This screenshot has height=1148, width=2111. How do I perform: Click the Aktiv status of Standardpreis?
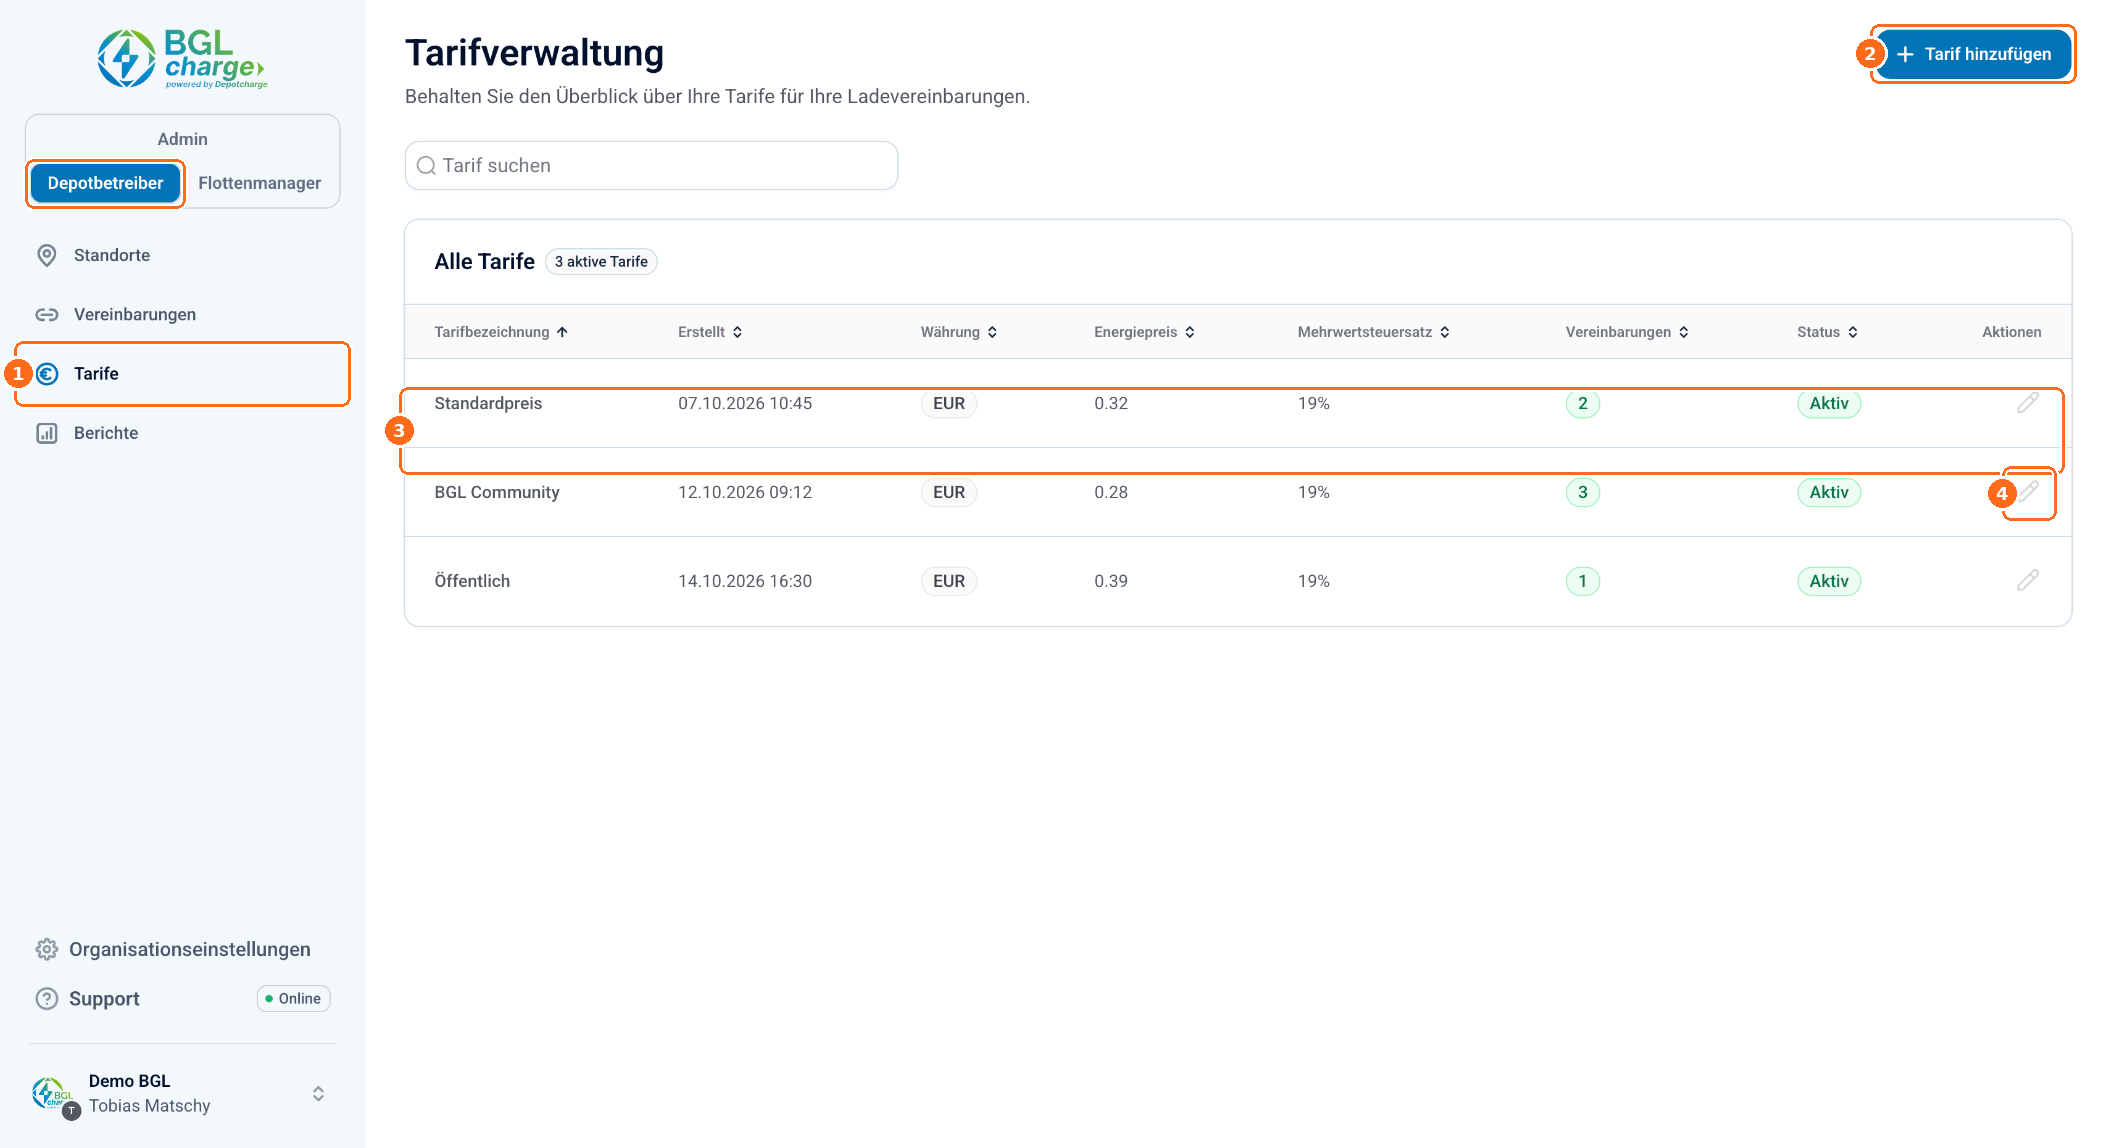(1829, 403)
